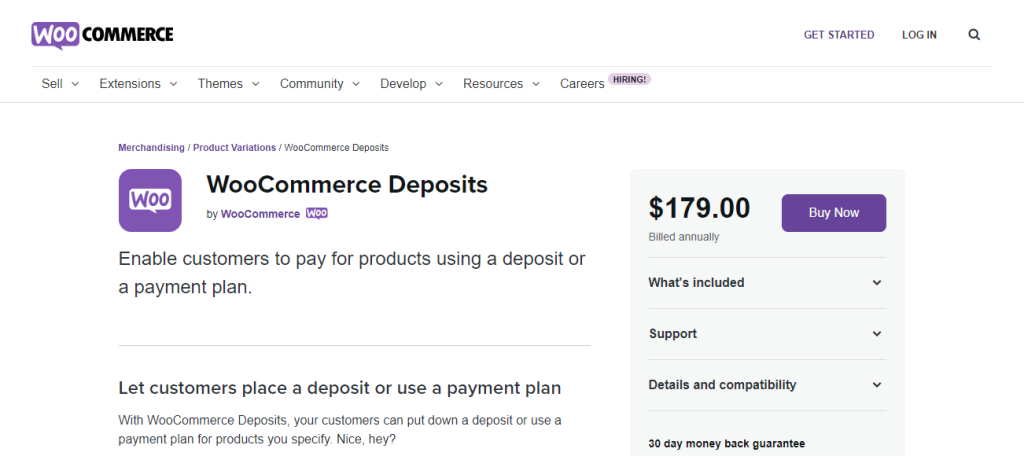
Task: Click the WooCommerce logo in header
Action: click(102, 34)
